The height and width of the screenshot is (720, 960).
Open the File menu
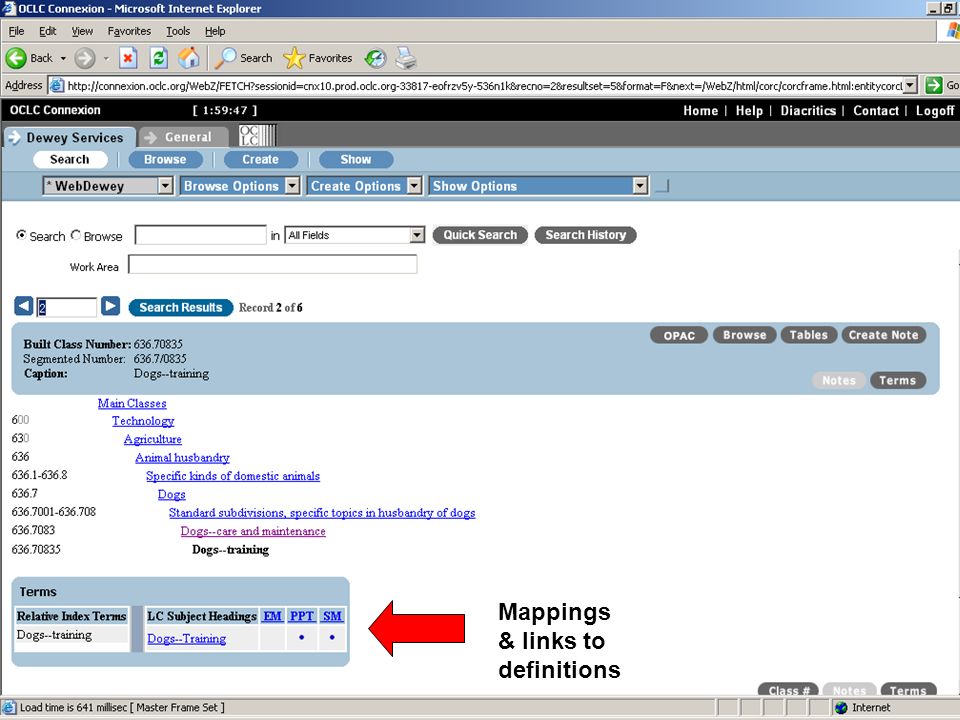click(x=17, y=31)
